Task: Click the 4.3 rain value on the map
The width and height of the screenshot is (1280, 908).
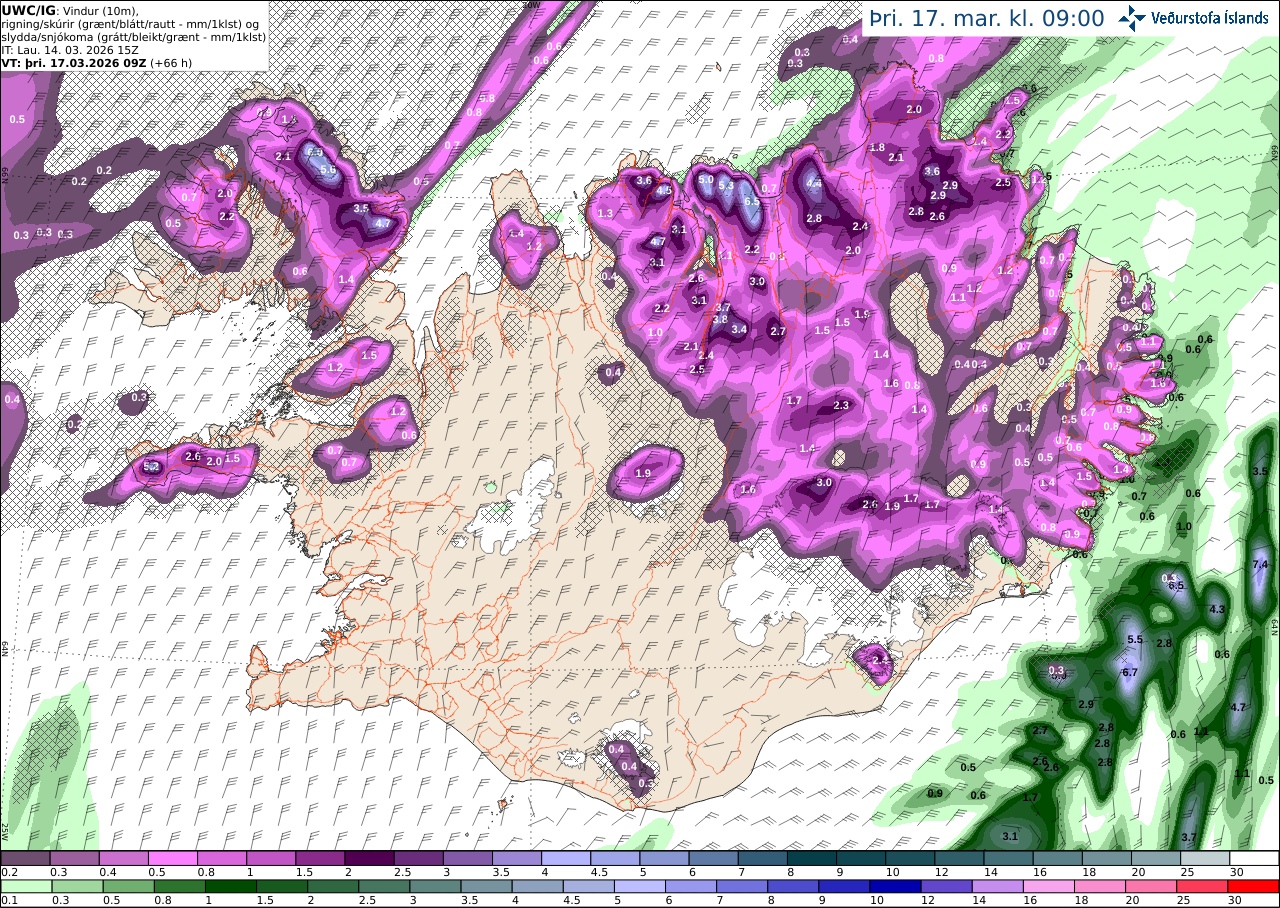Action: coord(1217,609)
